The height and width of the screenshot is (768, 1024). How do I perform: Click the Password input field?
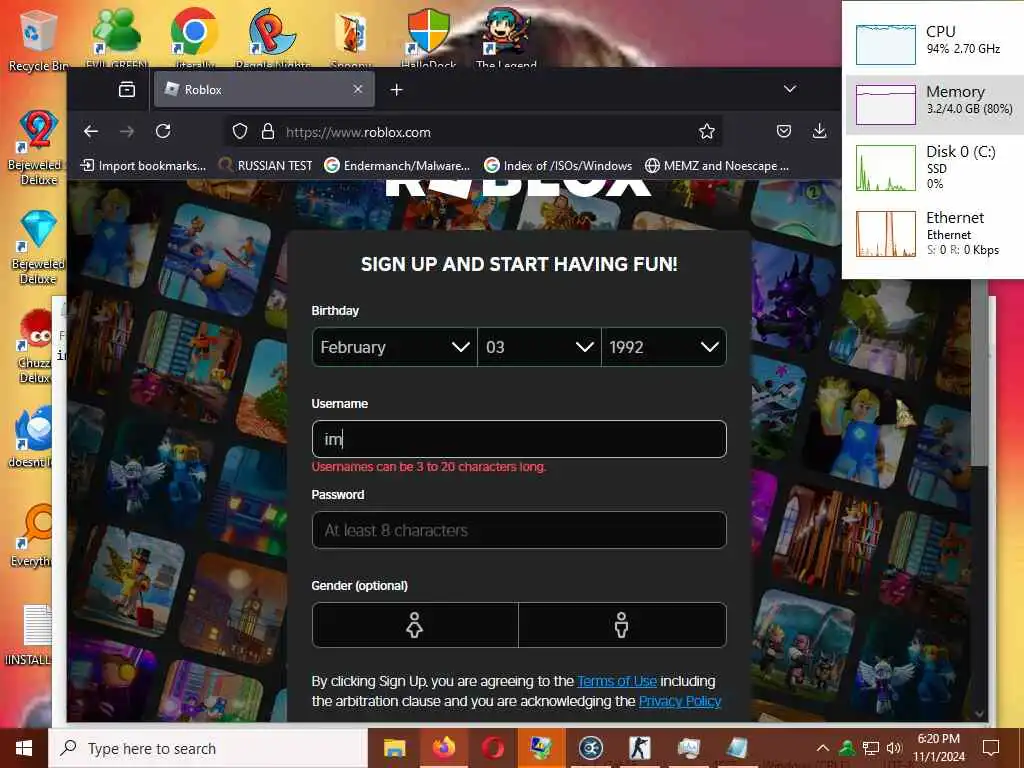click(519, 530)
